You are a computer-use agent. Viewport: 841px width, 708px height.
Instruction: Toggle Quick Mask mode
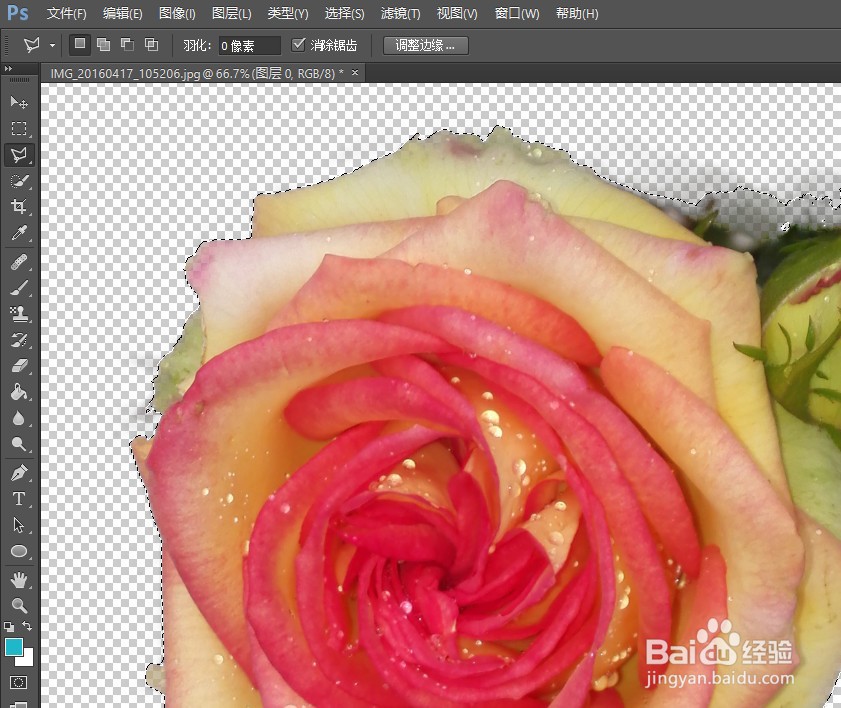click(x=18, y=682)
